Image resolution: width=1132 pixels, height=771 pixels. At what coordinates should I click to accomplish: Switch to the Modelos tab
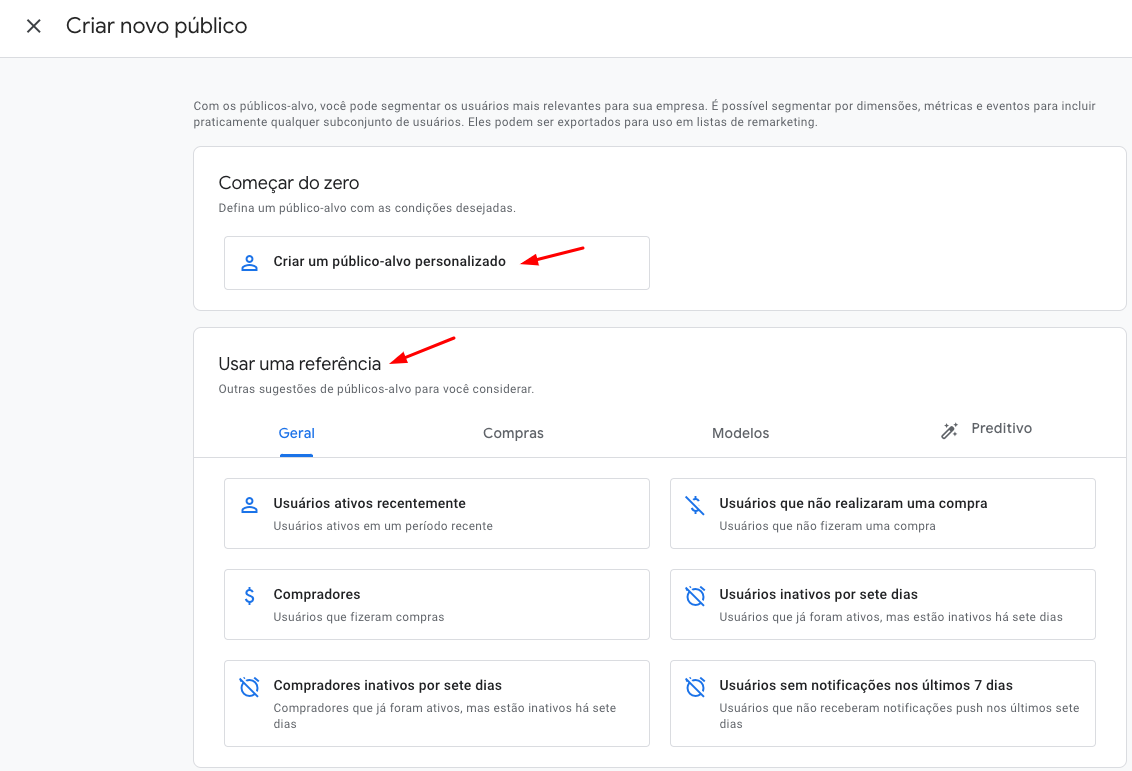740,433
